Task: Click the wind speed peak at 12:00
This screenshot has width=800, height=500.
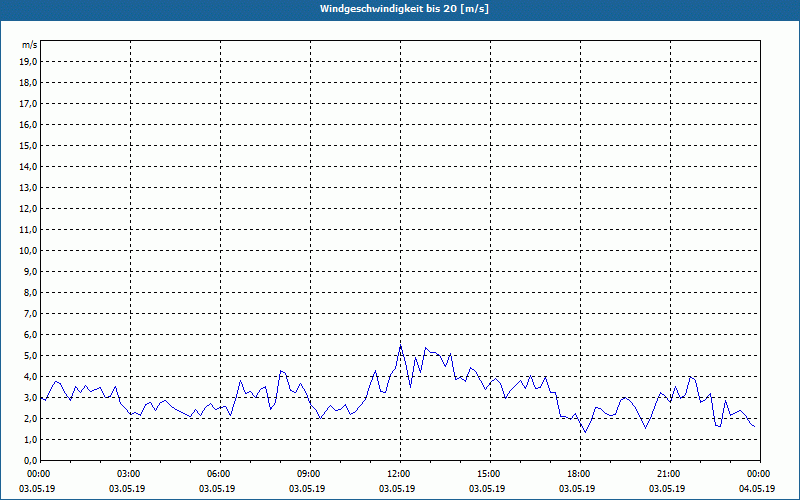Action: coord(401,345)
